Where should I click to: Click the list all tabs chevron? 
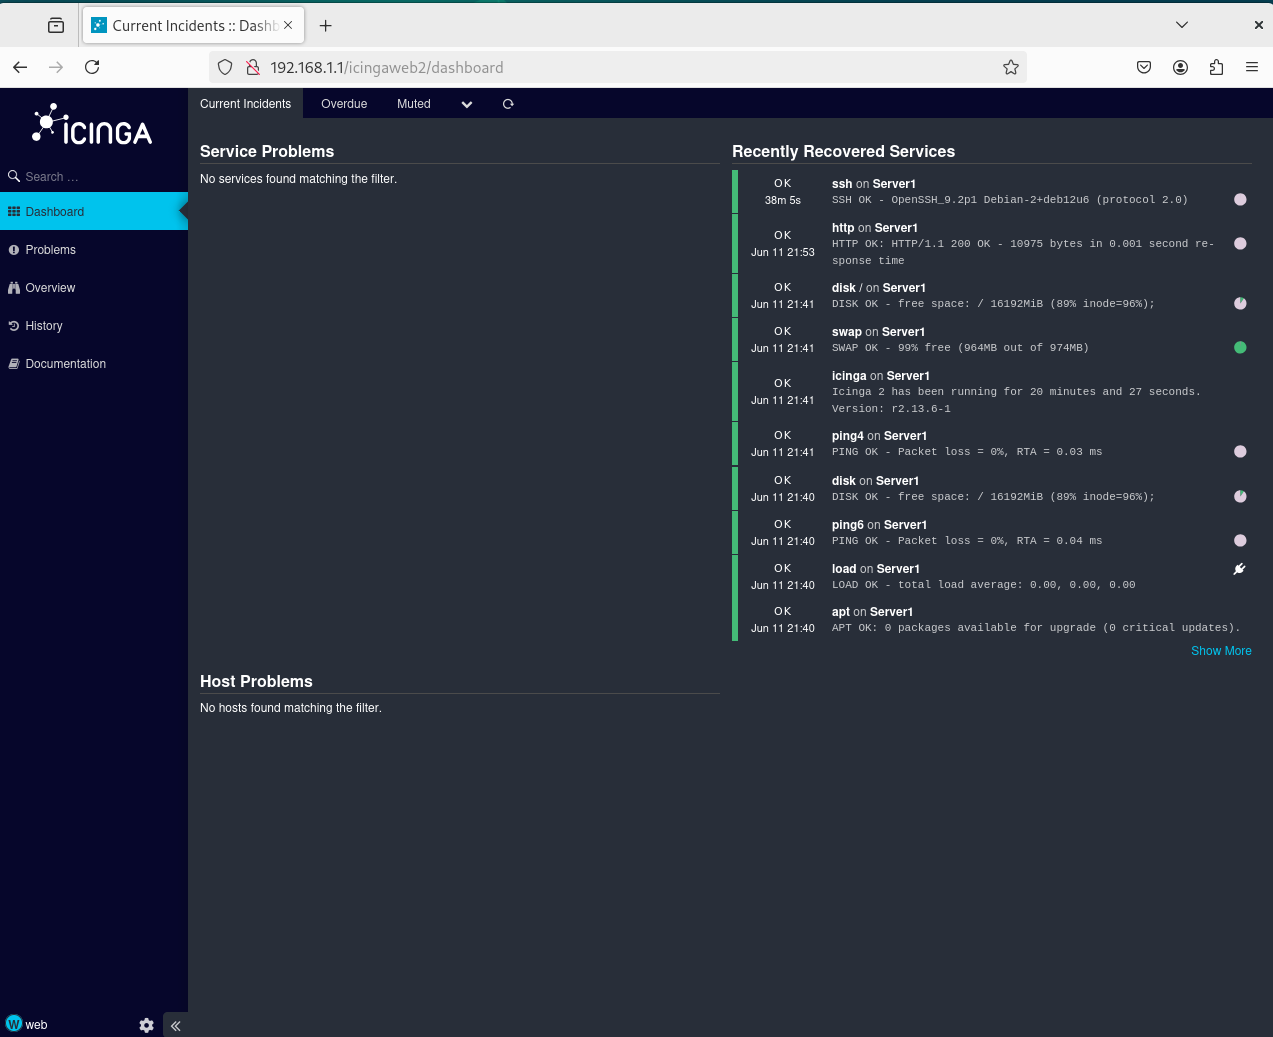tap(1182, 25)
